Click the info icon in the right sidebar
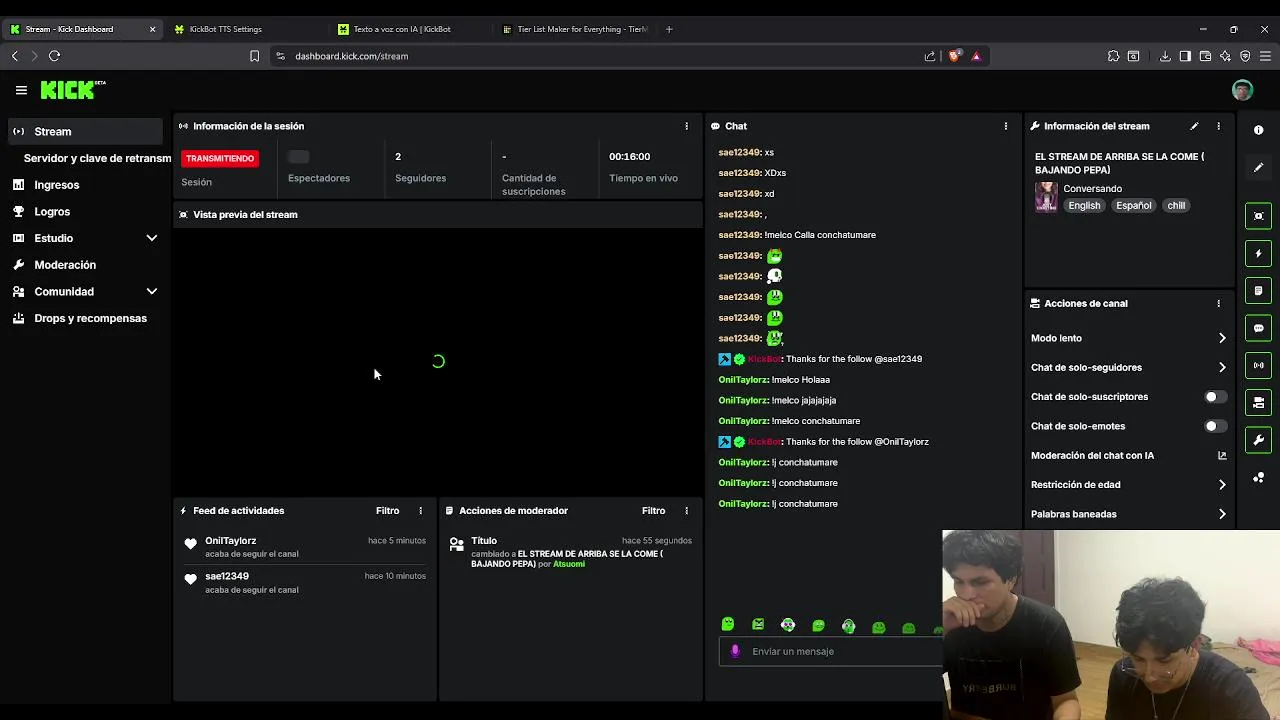The height and width of the screenshot is (720, 1280). click(x=1258, y=131)
